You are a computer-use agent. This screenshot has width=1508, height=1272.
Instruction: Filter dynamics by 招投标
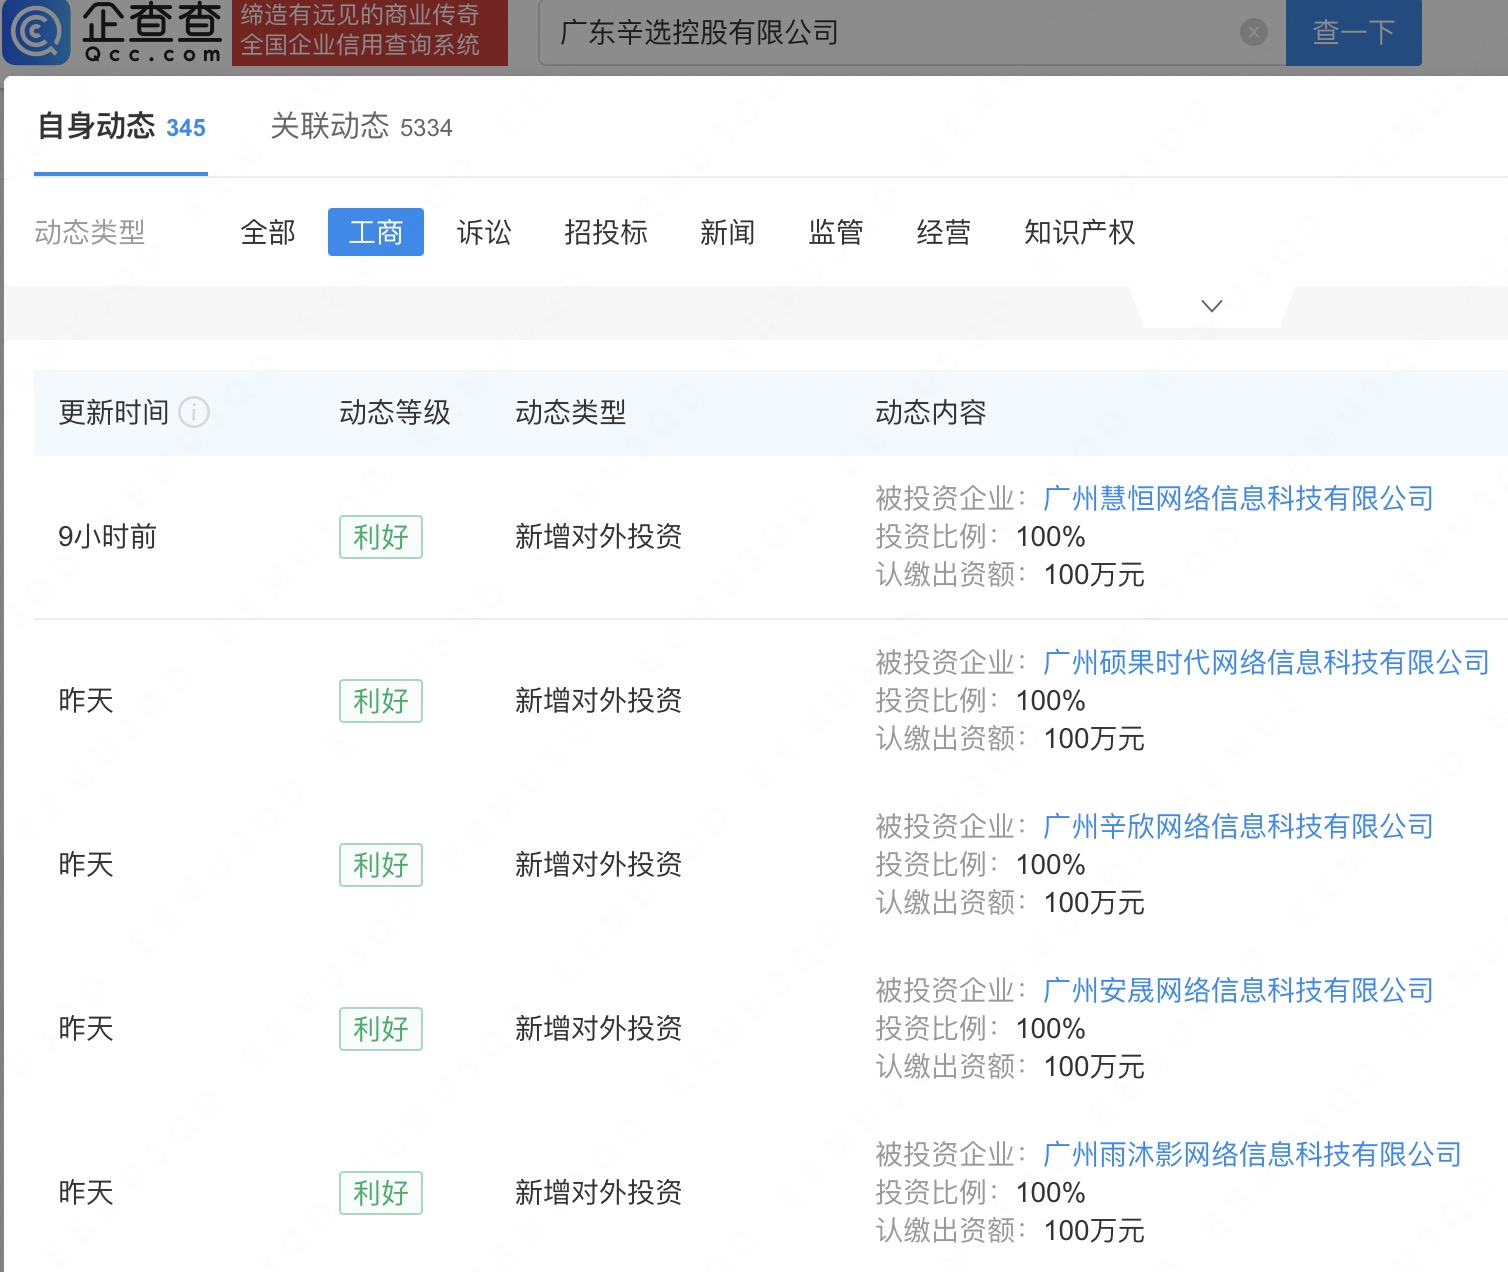[x=606, y=233]
